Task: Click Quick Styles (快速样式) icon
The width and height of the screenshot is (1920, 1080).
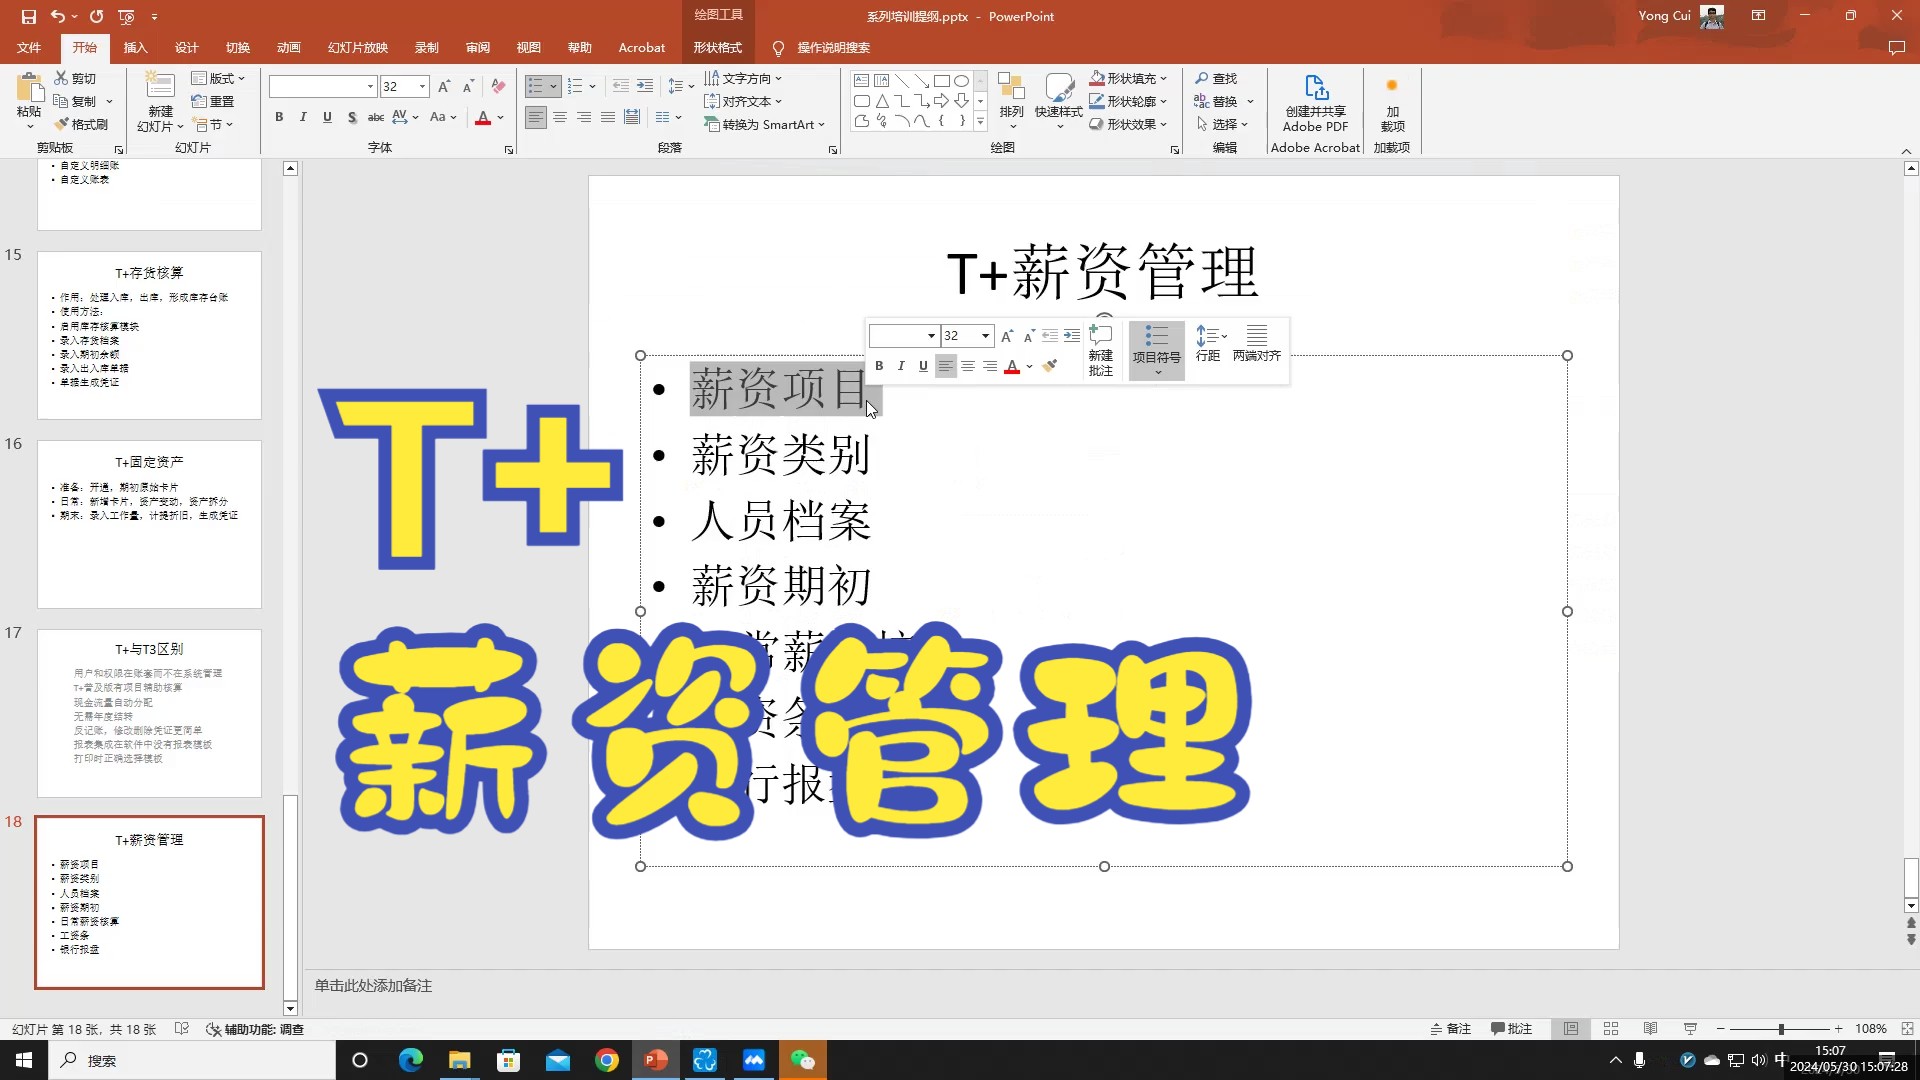Action: coord(1059,98)
